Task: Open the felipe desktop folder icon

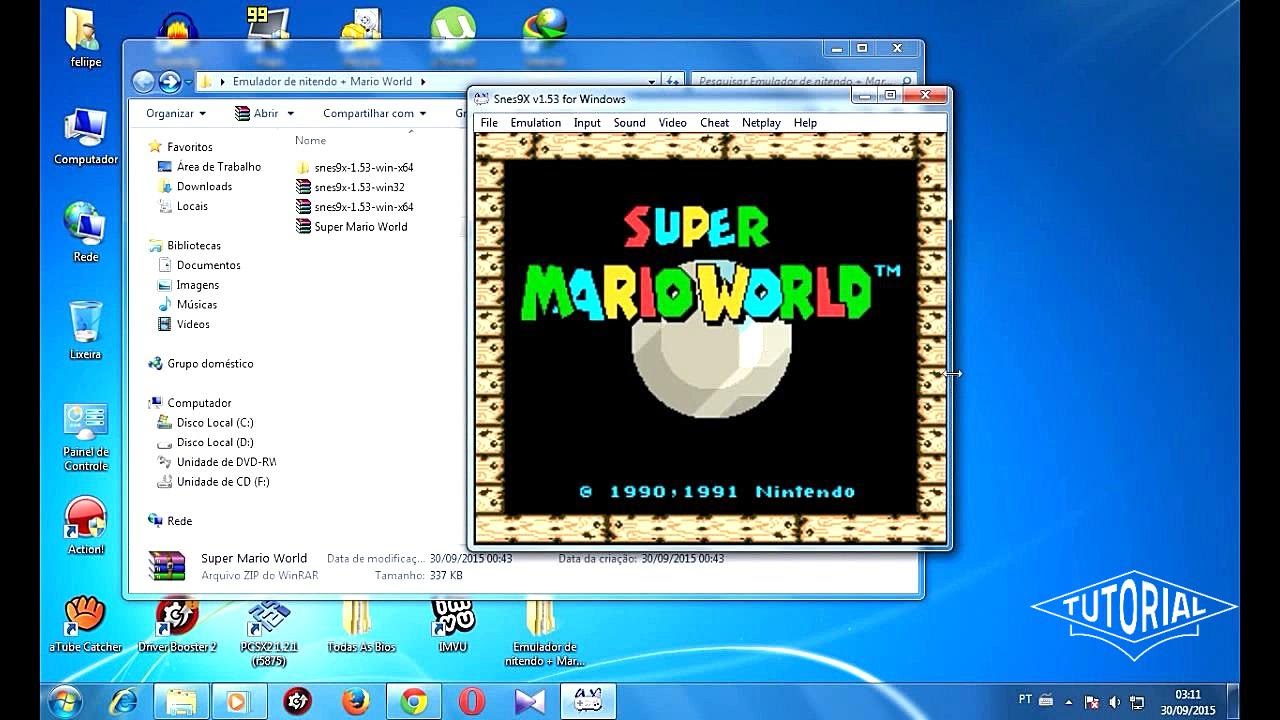Action: coord(86,38)
